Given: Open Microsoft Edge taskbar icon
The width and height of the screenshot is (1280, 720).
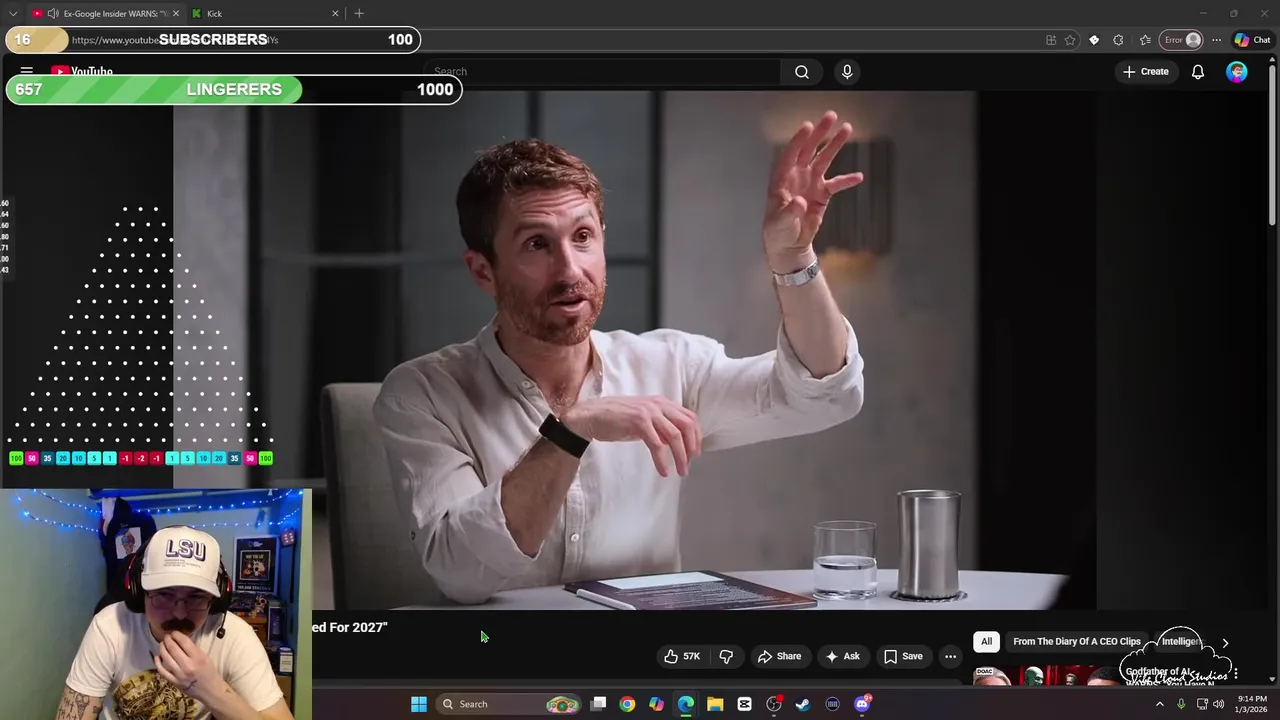Looking at the screenshot, I should [686, 704].
